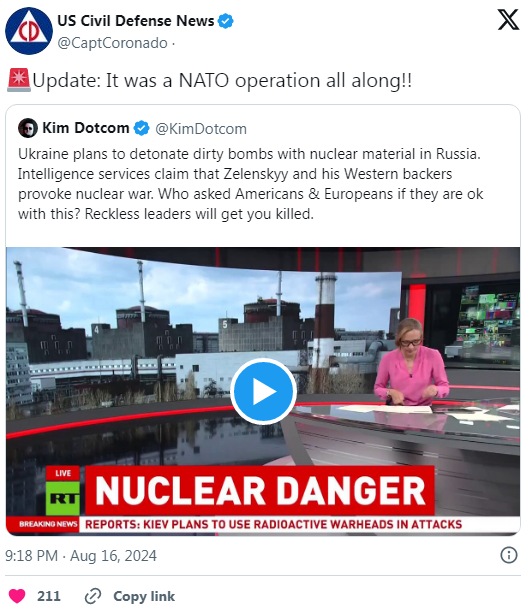Image resolution: width=532 pixels, height=615 pixels.
Task: Open Kim Dotcom's profile picture
Action: click(27, 128)
